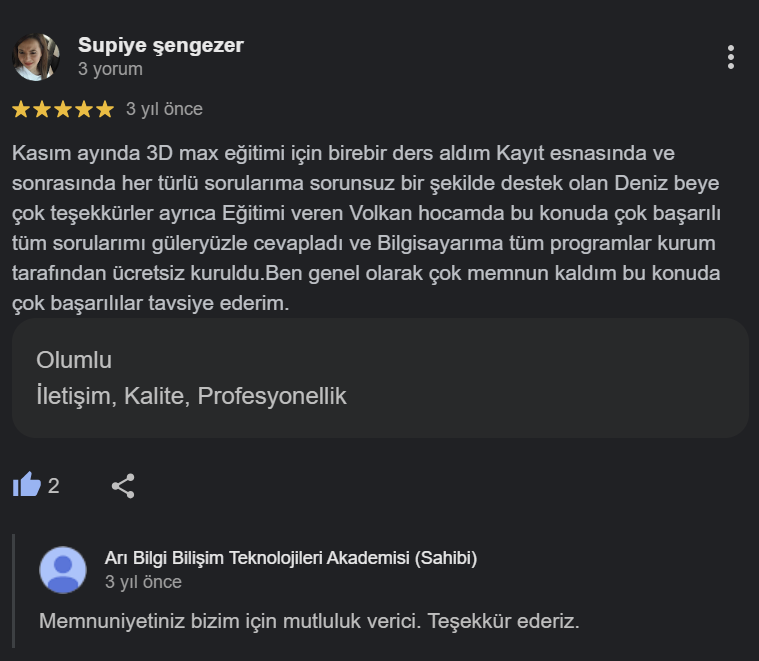
Task: Click the share icon below review
Action: pyautogui.click(x=123, y=486)
